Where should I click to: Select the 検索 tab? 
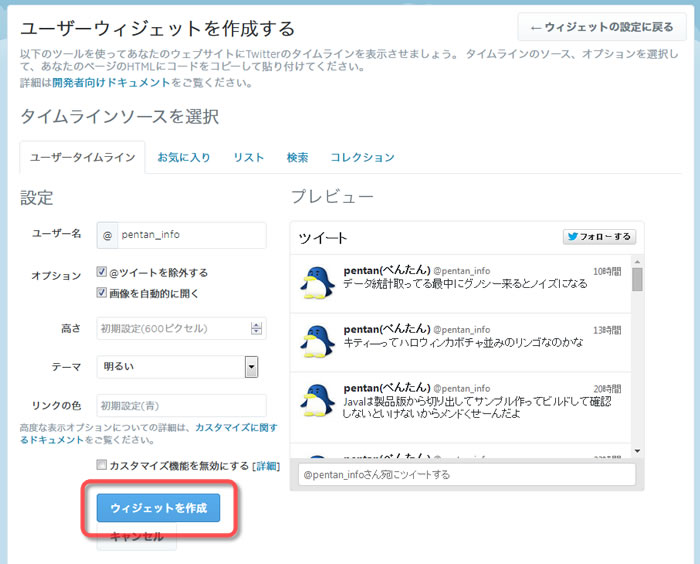point(297,157)
